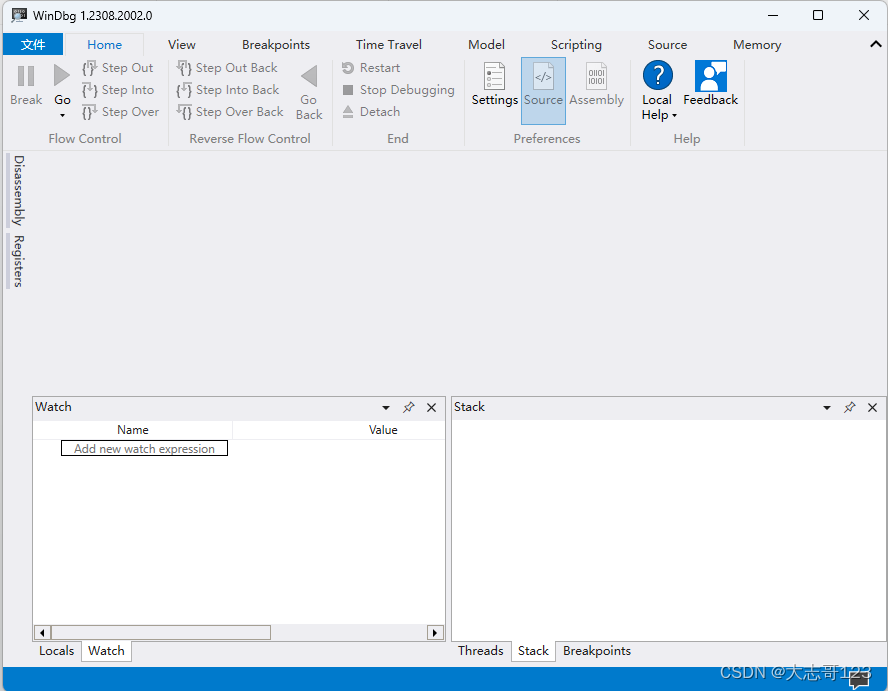
Task: Click the Watch horizontal scrollbar thumb
Action: point(161,633)
